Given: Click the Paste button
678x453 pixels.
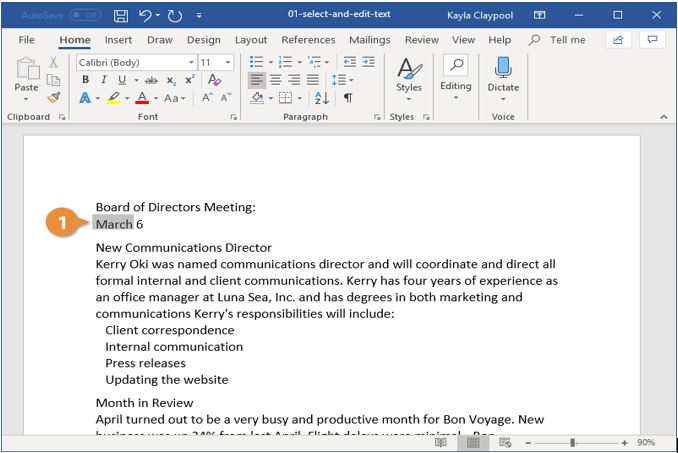Looking at the screenshot, I should (27, 80).
